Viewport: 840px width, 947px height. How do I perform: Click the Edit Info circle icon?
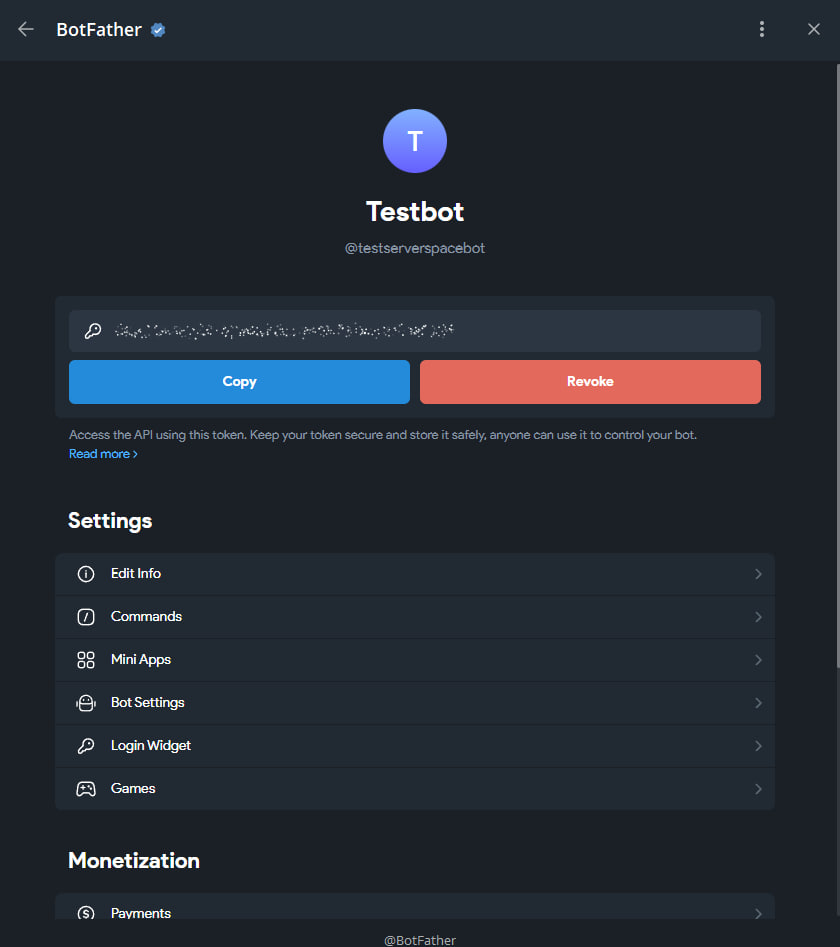click(86, 574)
